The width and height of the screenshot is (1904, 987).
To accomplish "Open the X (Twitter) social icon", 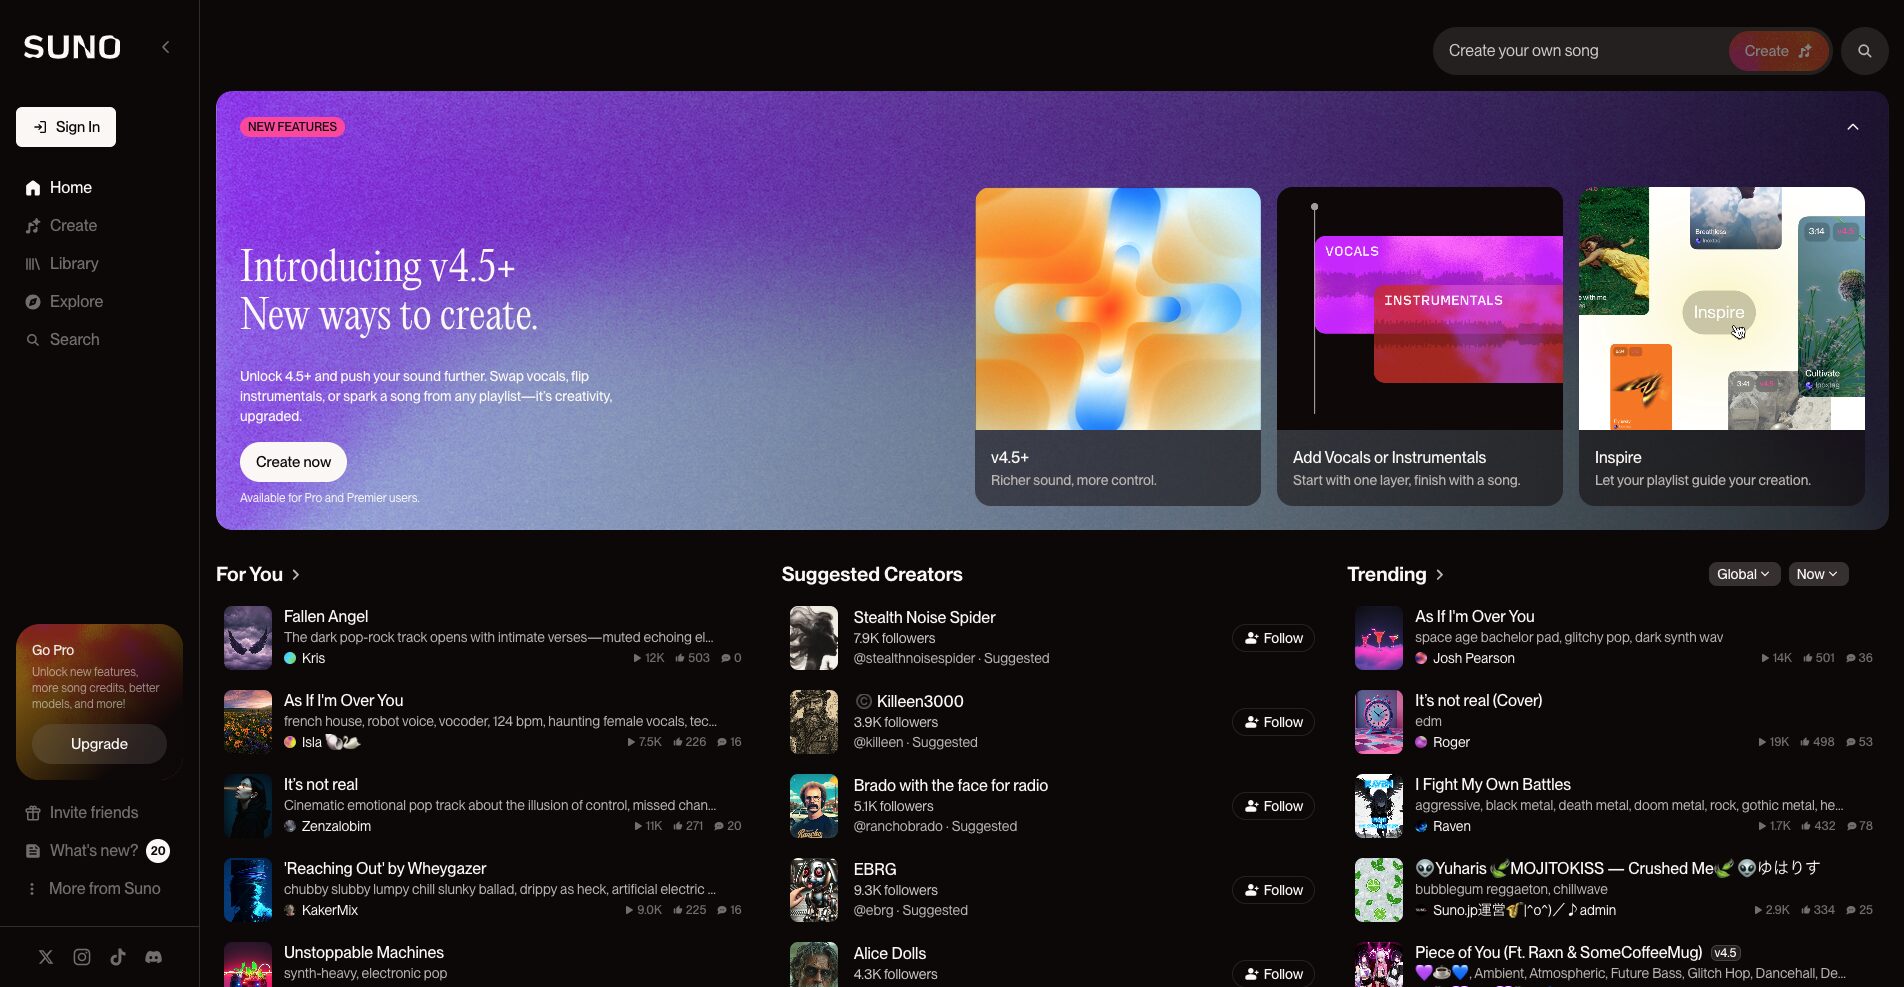I will coord(46,957).
